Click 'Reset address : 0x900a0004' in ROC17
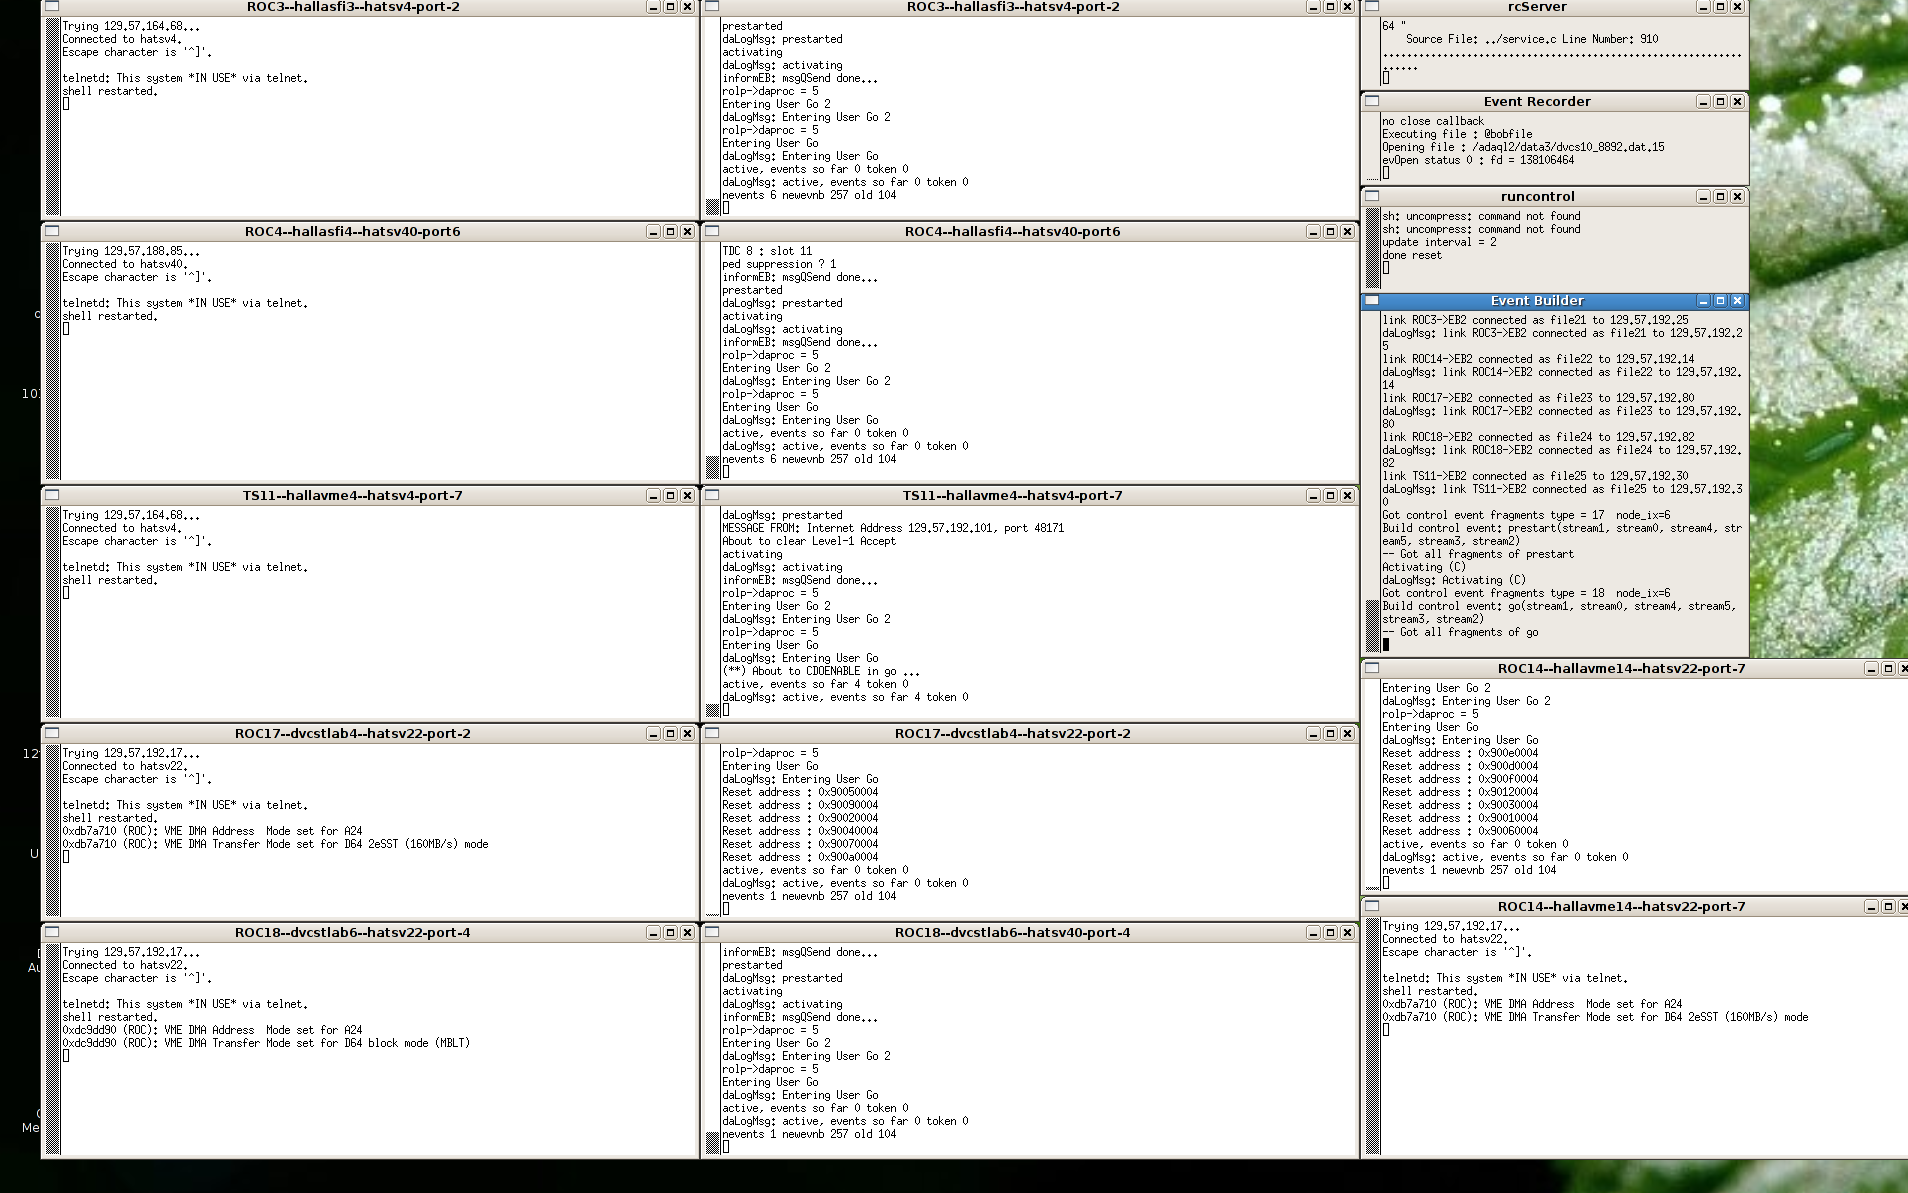This screenshot has height=1193, width=1908. pyautogui.click(x=800, y=857)
